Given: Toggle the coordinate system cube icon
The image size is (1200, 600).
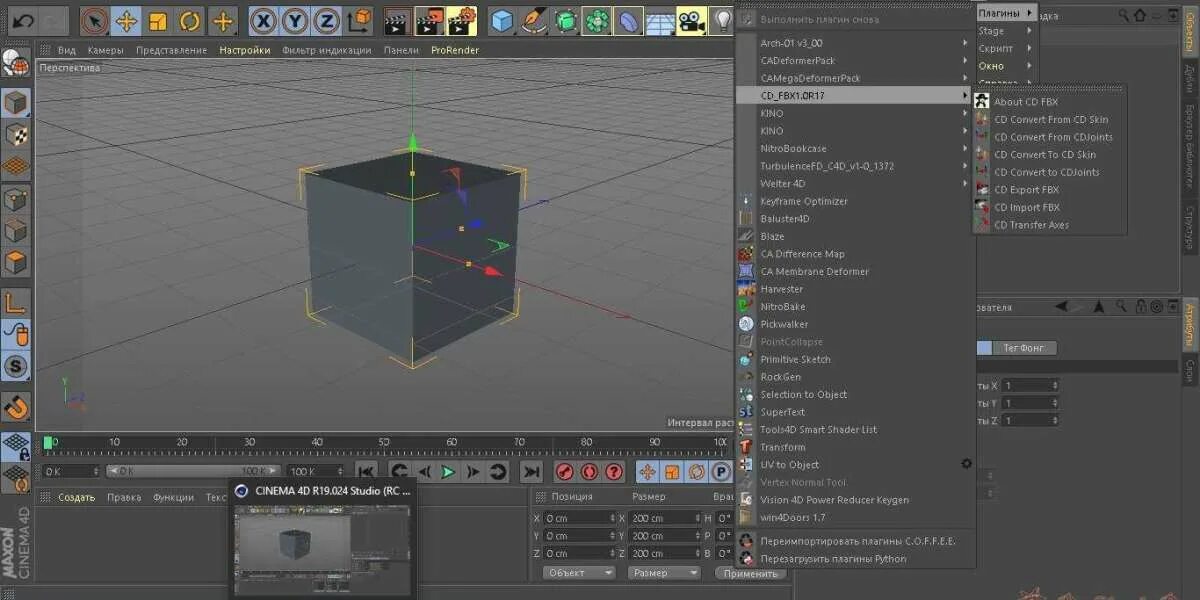Looking at the screenshot, I should 360,20.
